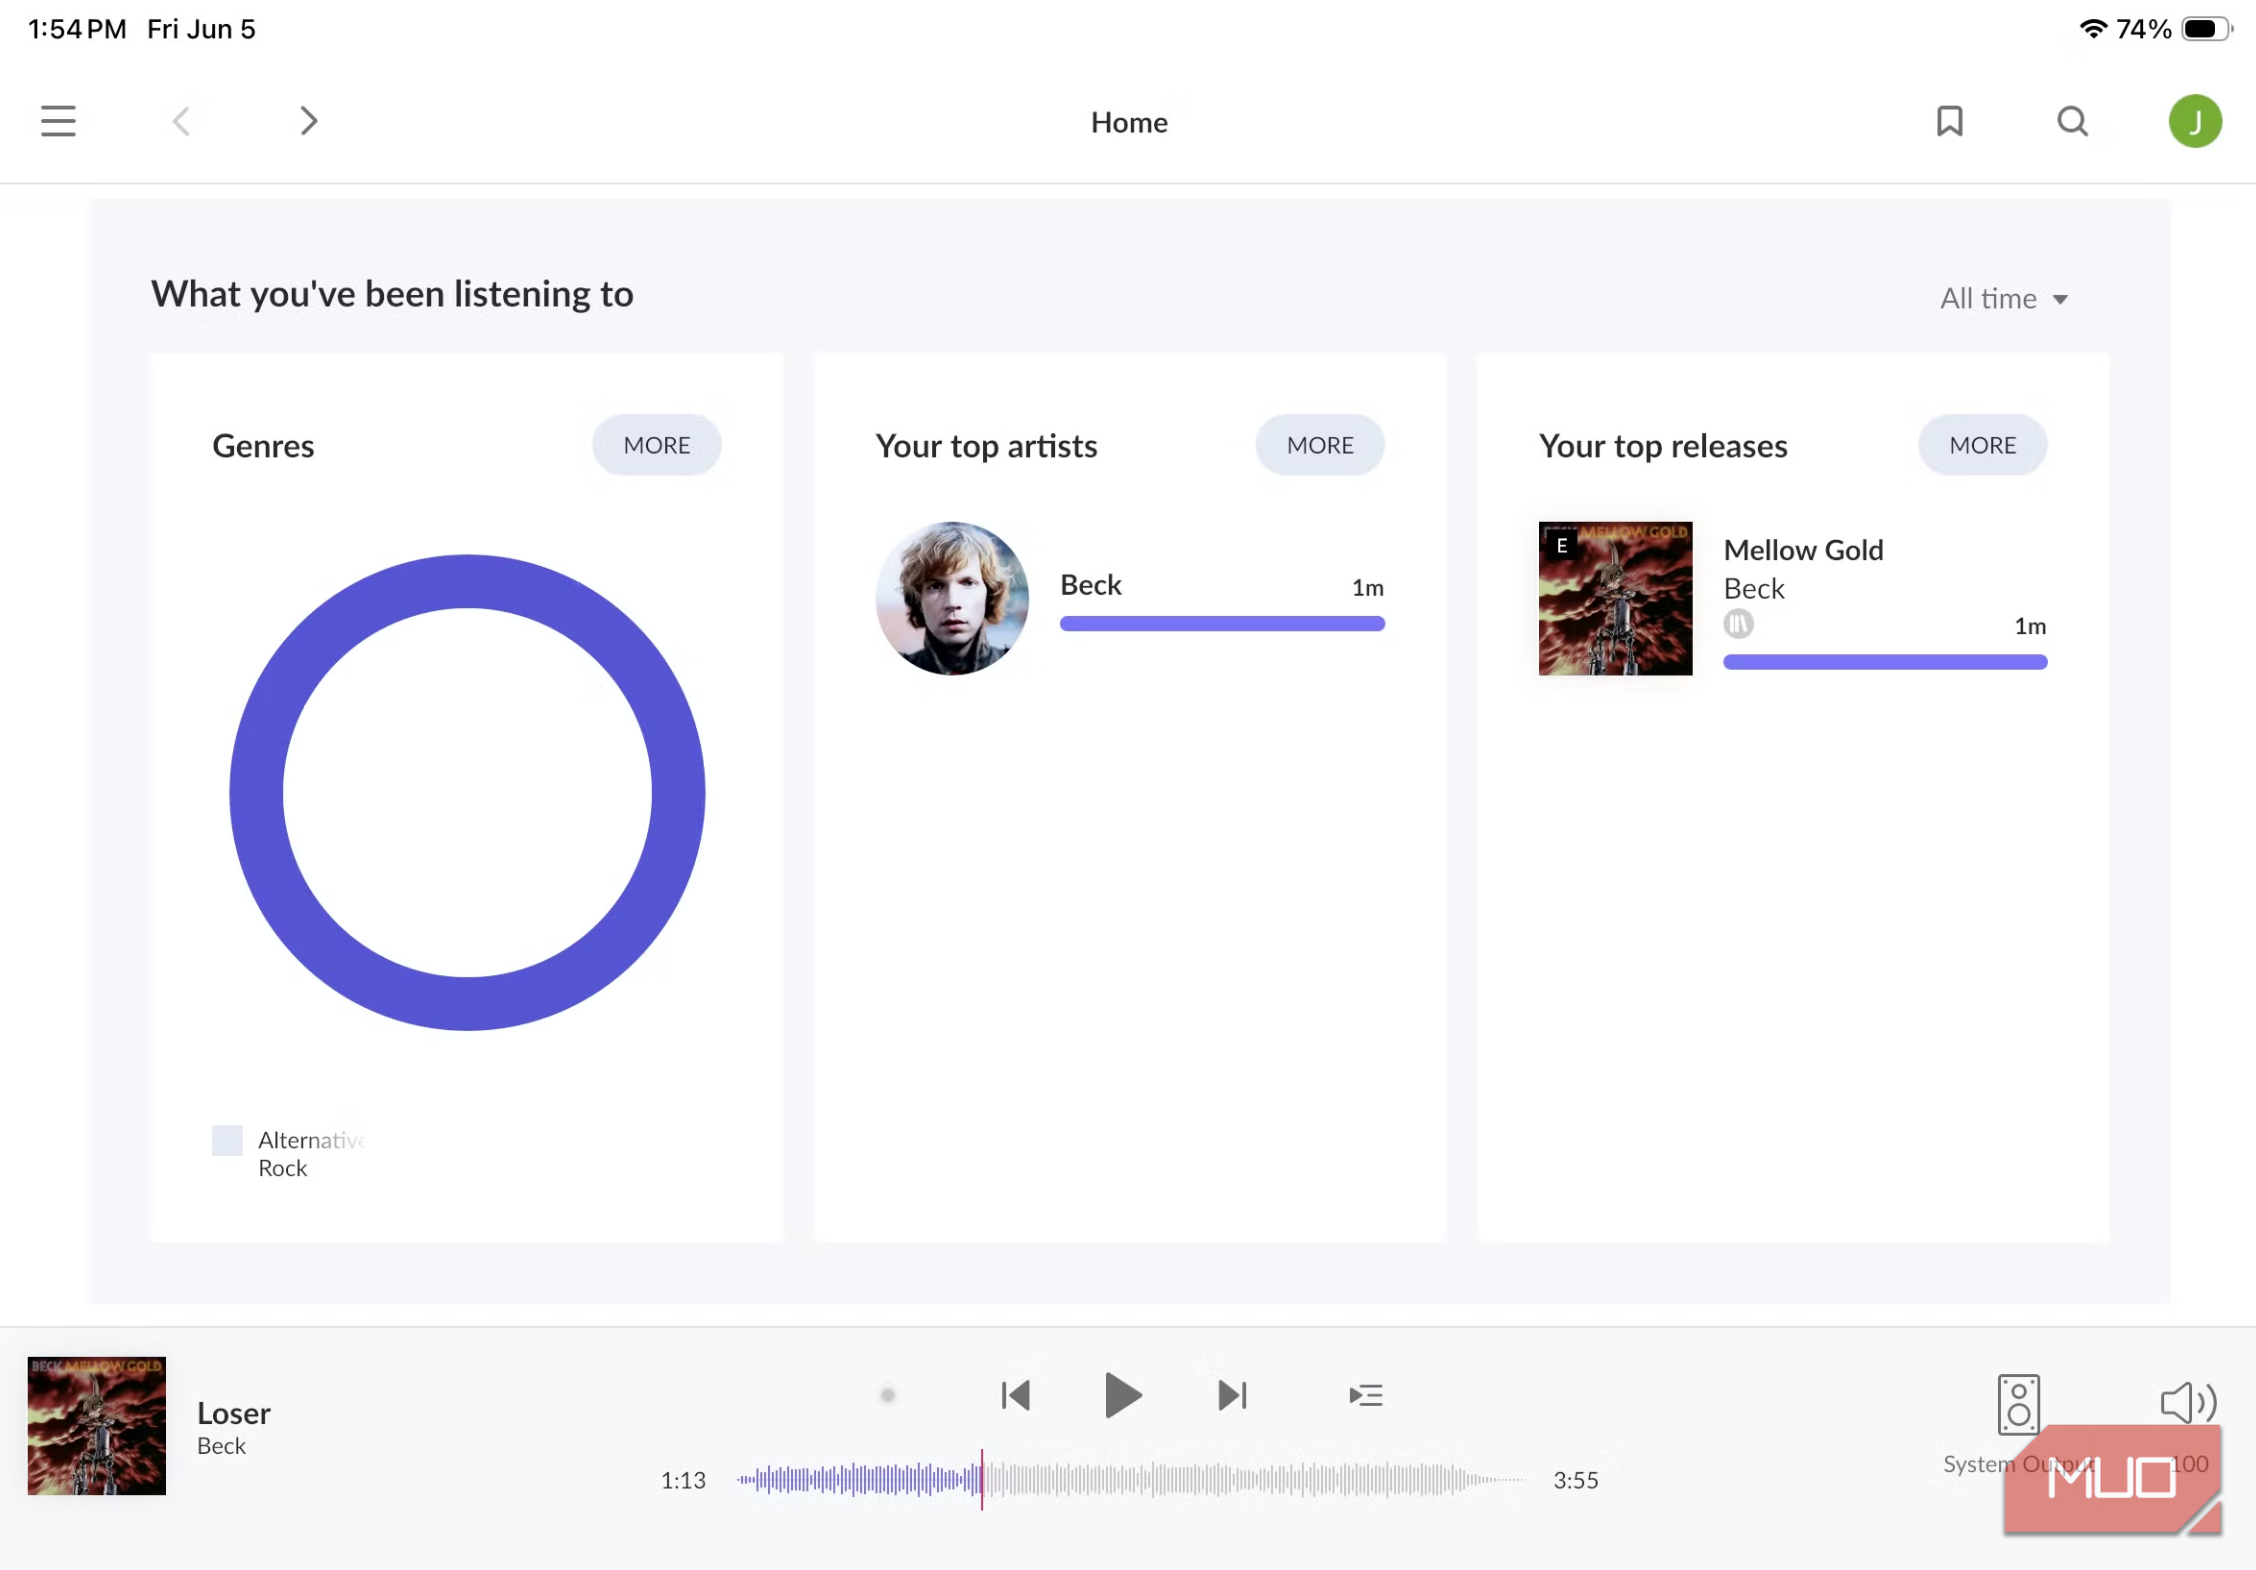Seek within the waveform progress bar
This screenshot has width=2256, height=1570.
coord(1130,1479)
